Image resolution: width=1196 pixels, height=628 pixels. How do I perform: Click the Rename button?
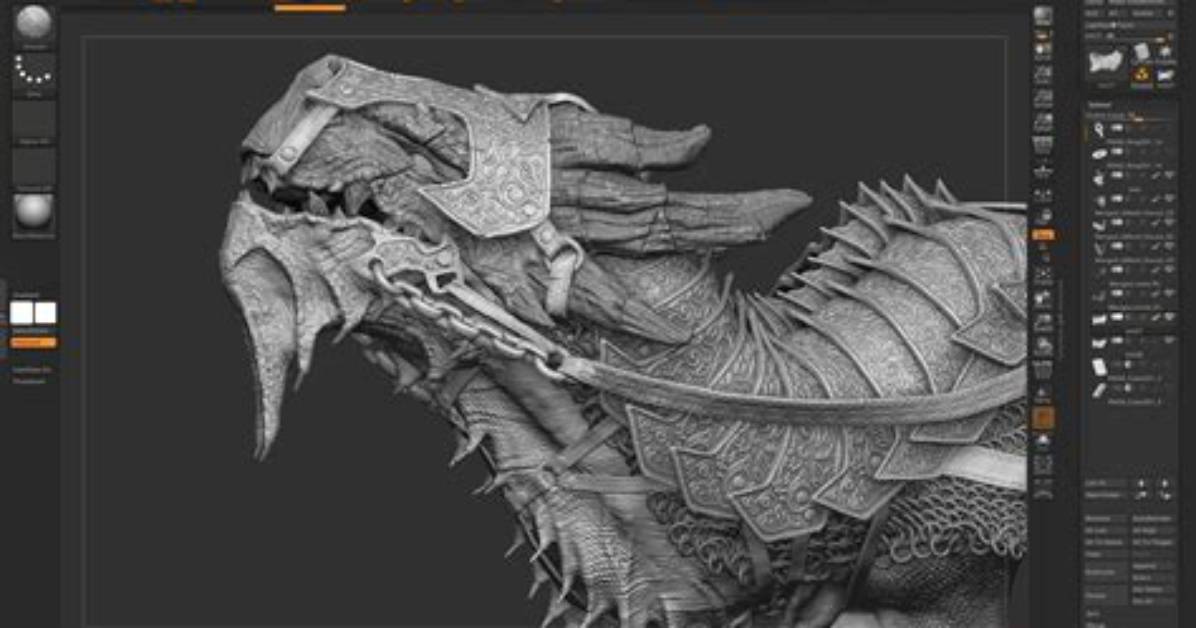coord(1106,519)
